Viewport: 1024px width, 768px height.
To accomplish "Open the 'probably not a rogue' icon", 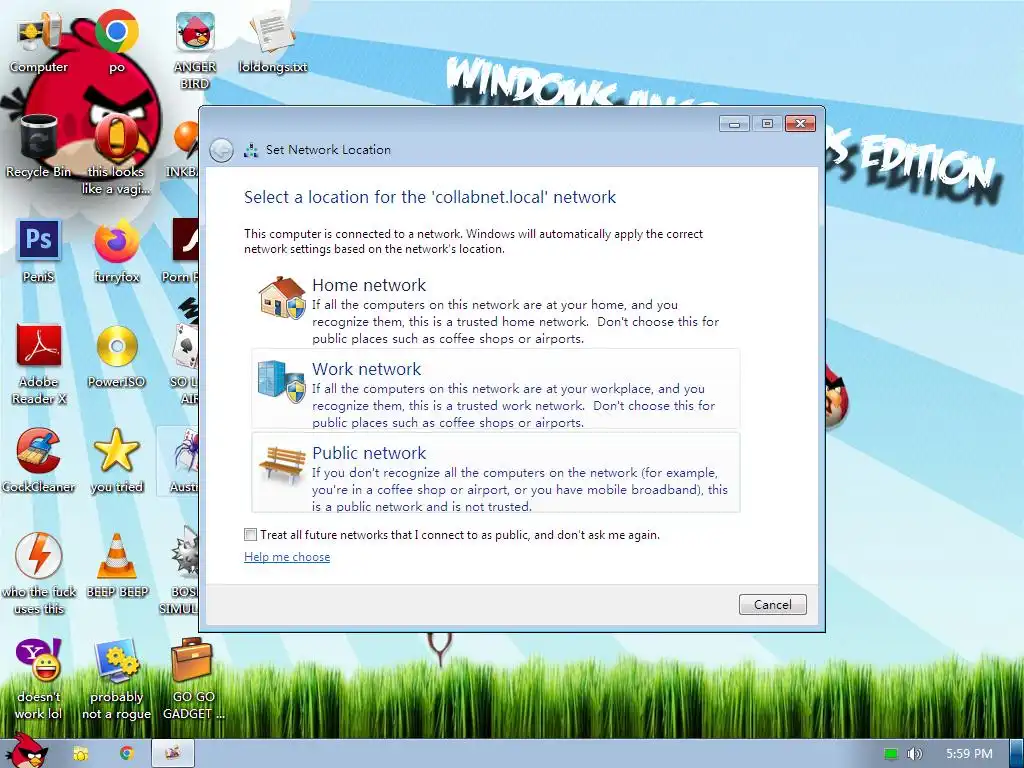I will click(x=117, y=678).
